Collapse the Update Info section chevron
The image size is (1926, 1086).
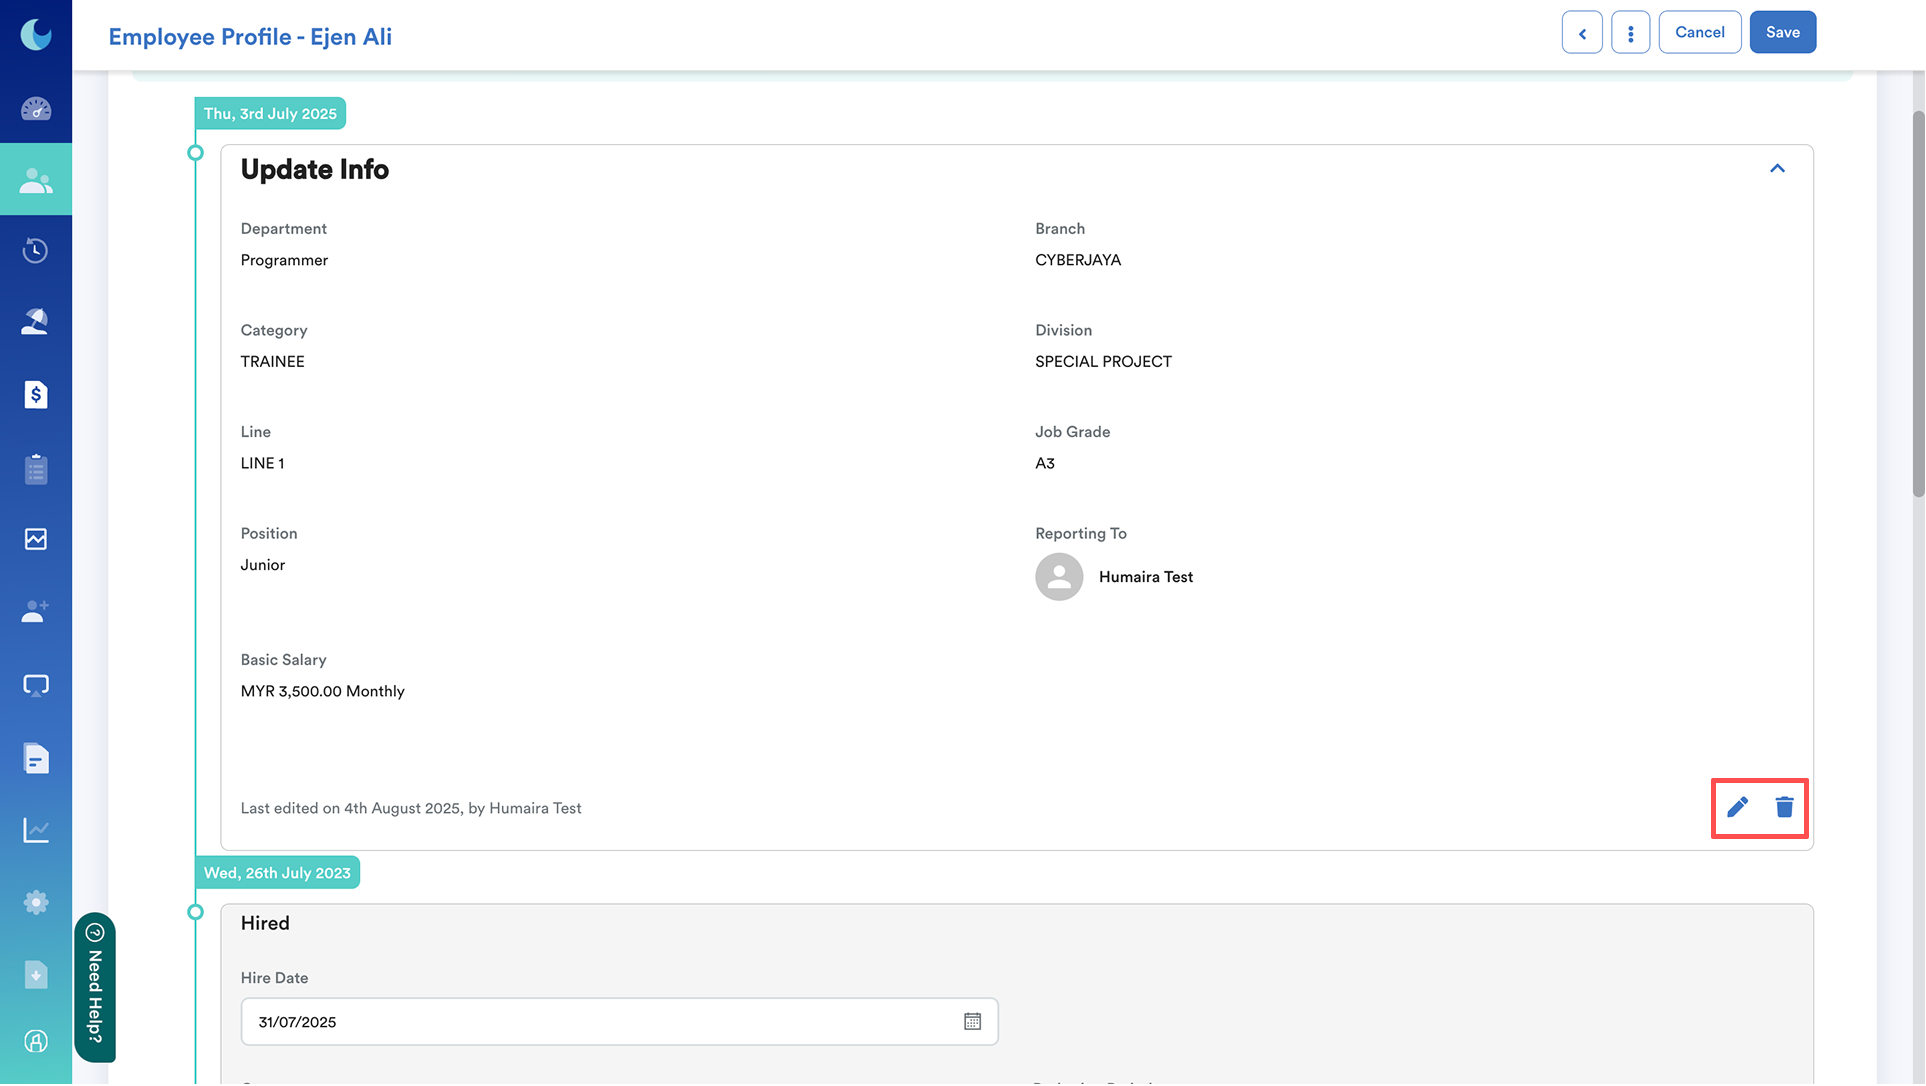pos(1777,169)
